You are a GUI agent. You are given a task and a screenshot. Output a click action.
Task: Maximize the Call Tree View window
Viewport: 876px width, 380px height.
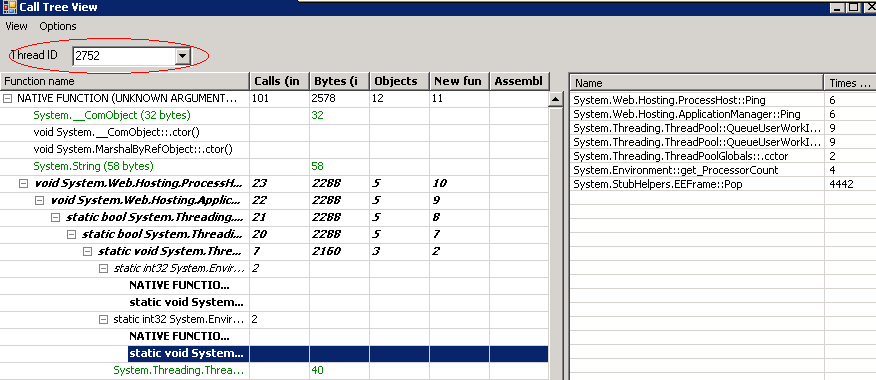(853, 7)
